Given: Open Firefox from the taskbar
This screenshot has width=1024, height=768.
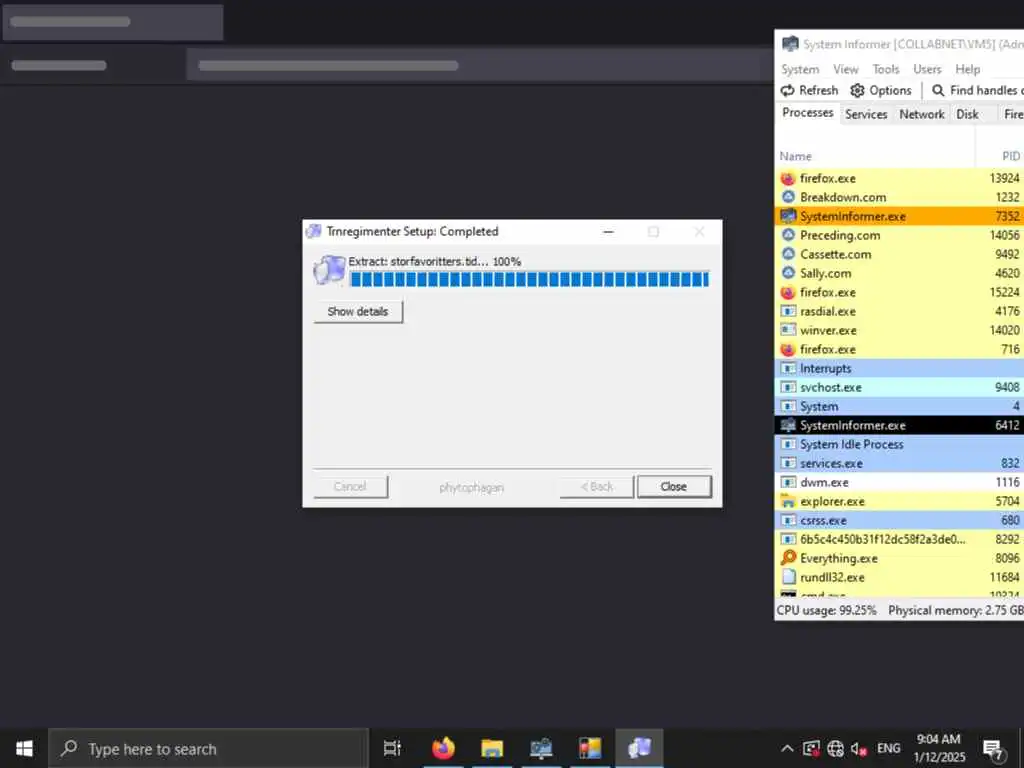Looking at the screenshot, I should (x=443, y=748).
